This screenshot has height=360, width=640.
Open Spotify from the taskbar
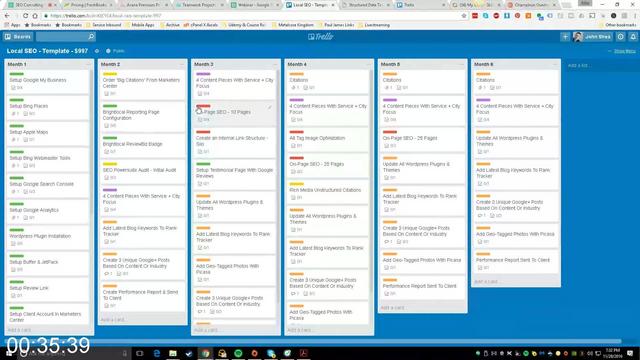[x=238, y=353]
